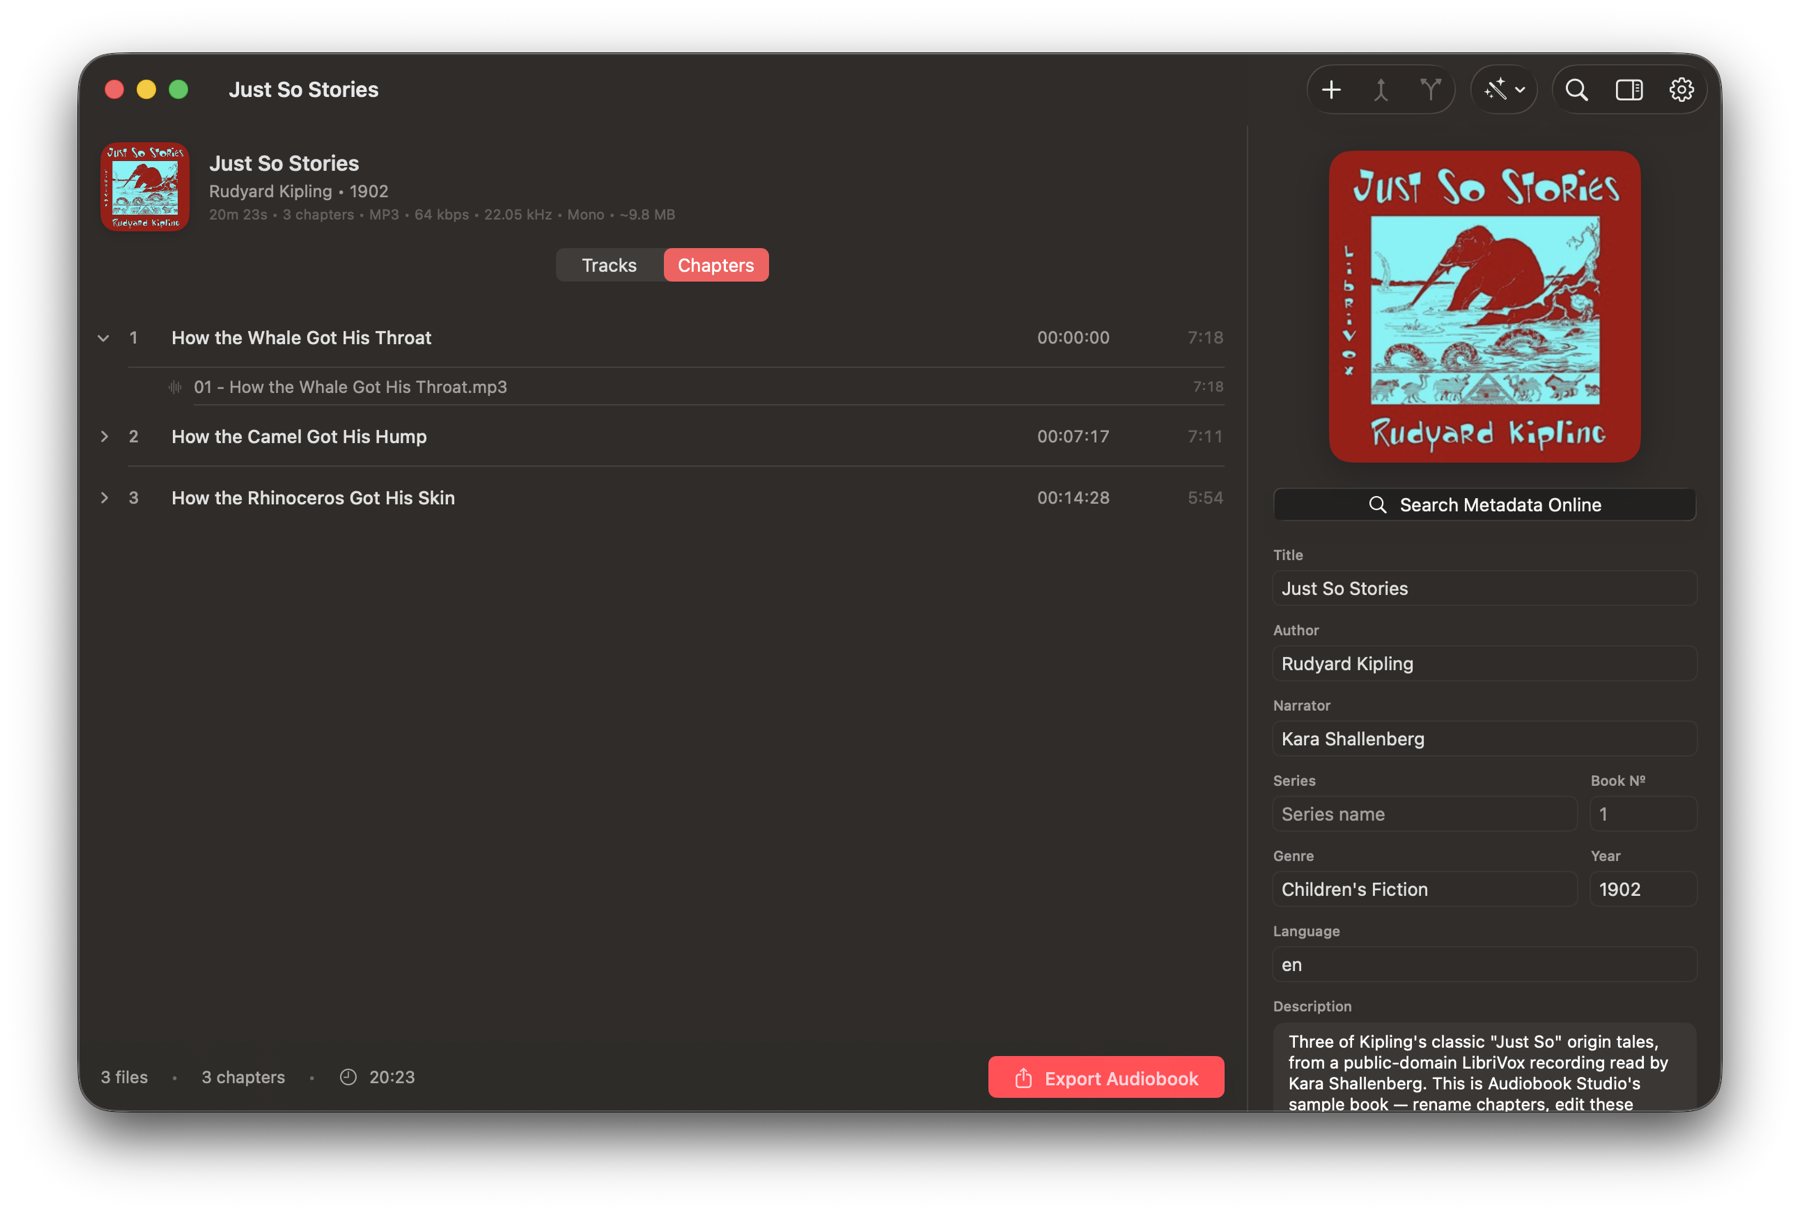This screenshot has height=1215, width=1800.
Task: Click the audio format info line with MP3
Action: point(442,215)
